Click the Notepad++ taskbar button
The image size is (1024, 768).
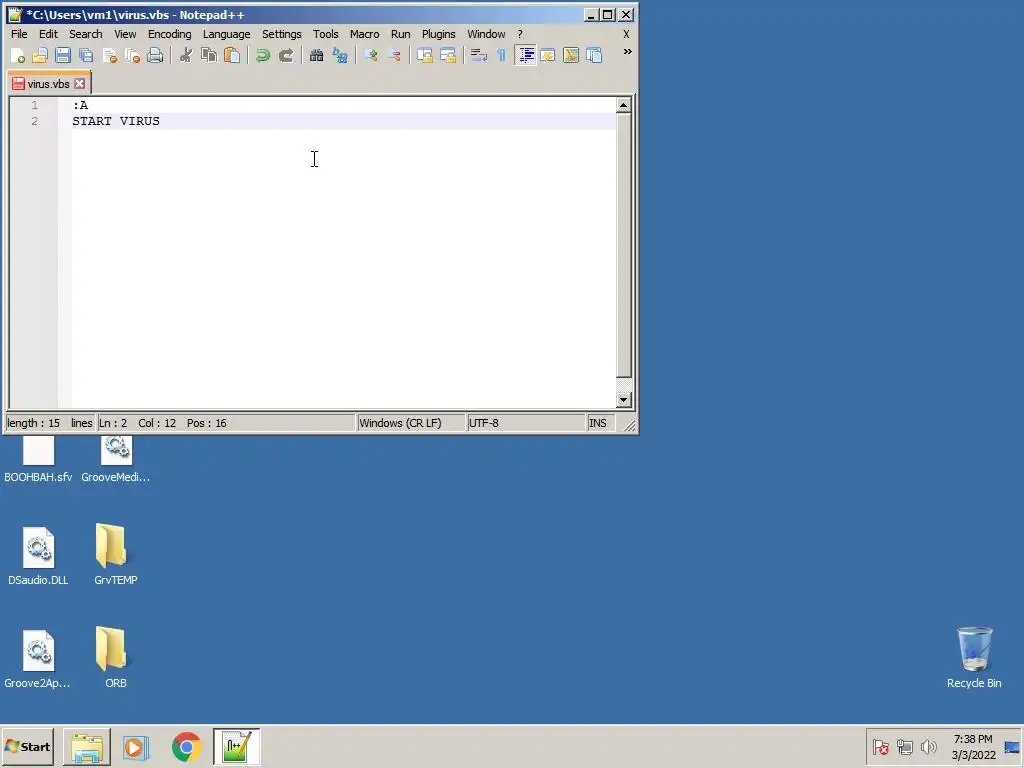pyautogui.click(x=236, y=746)
